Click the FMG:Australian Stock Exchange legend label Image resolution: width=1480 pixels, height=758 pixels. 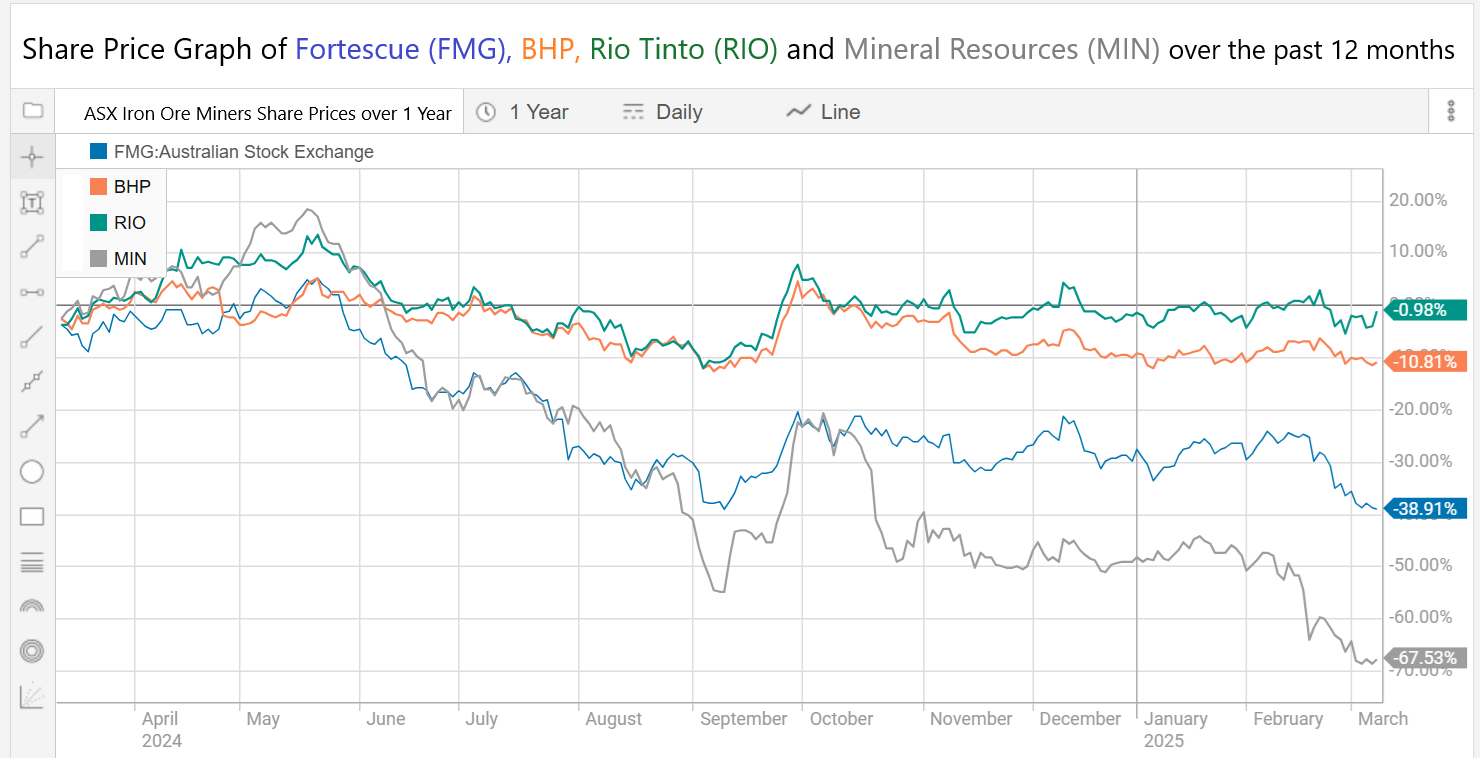point(243,152)
